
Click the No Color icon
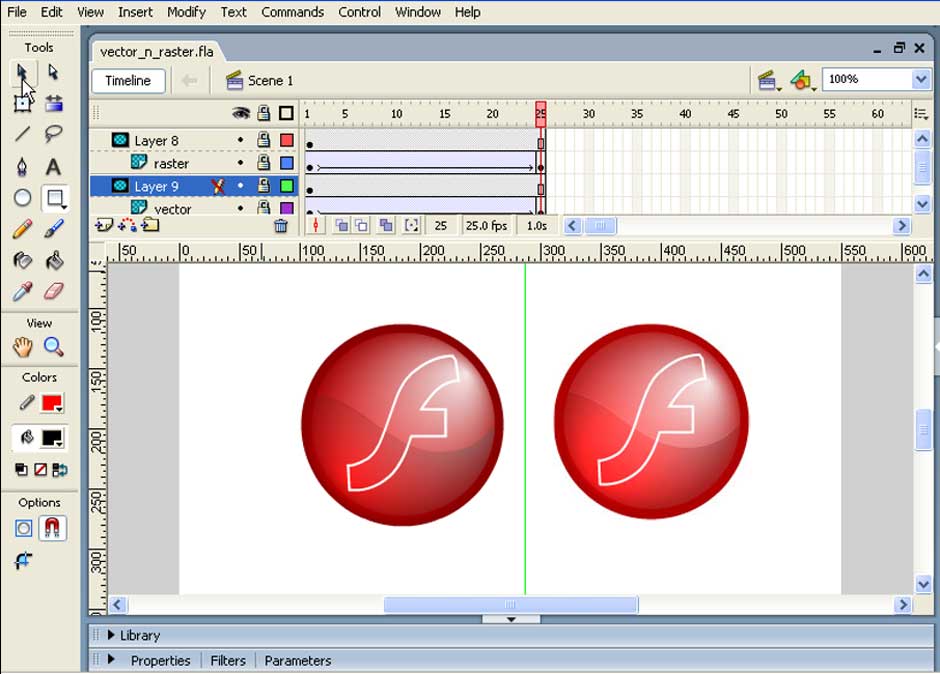coord(40,470)
